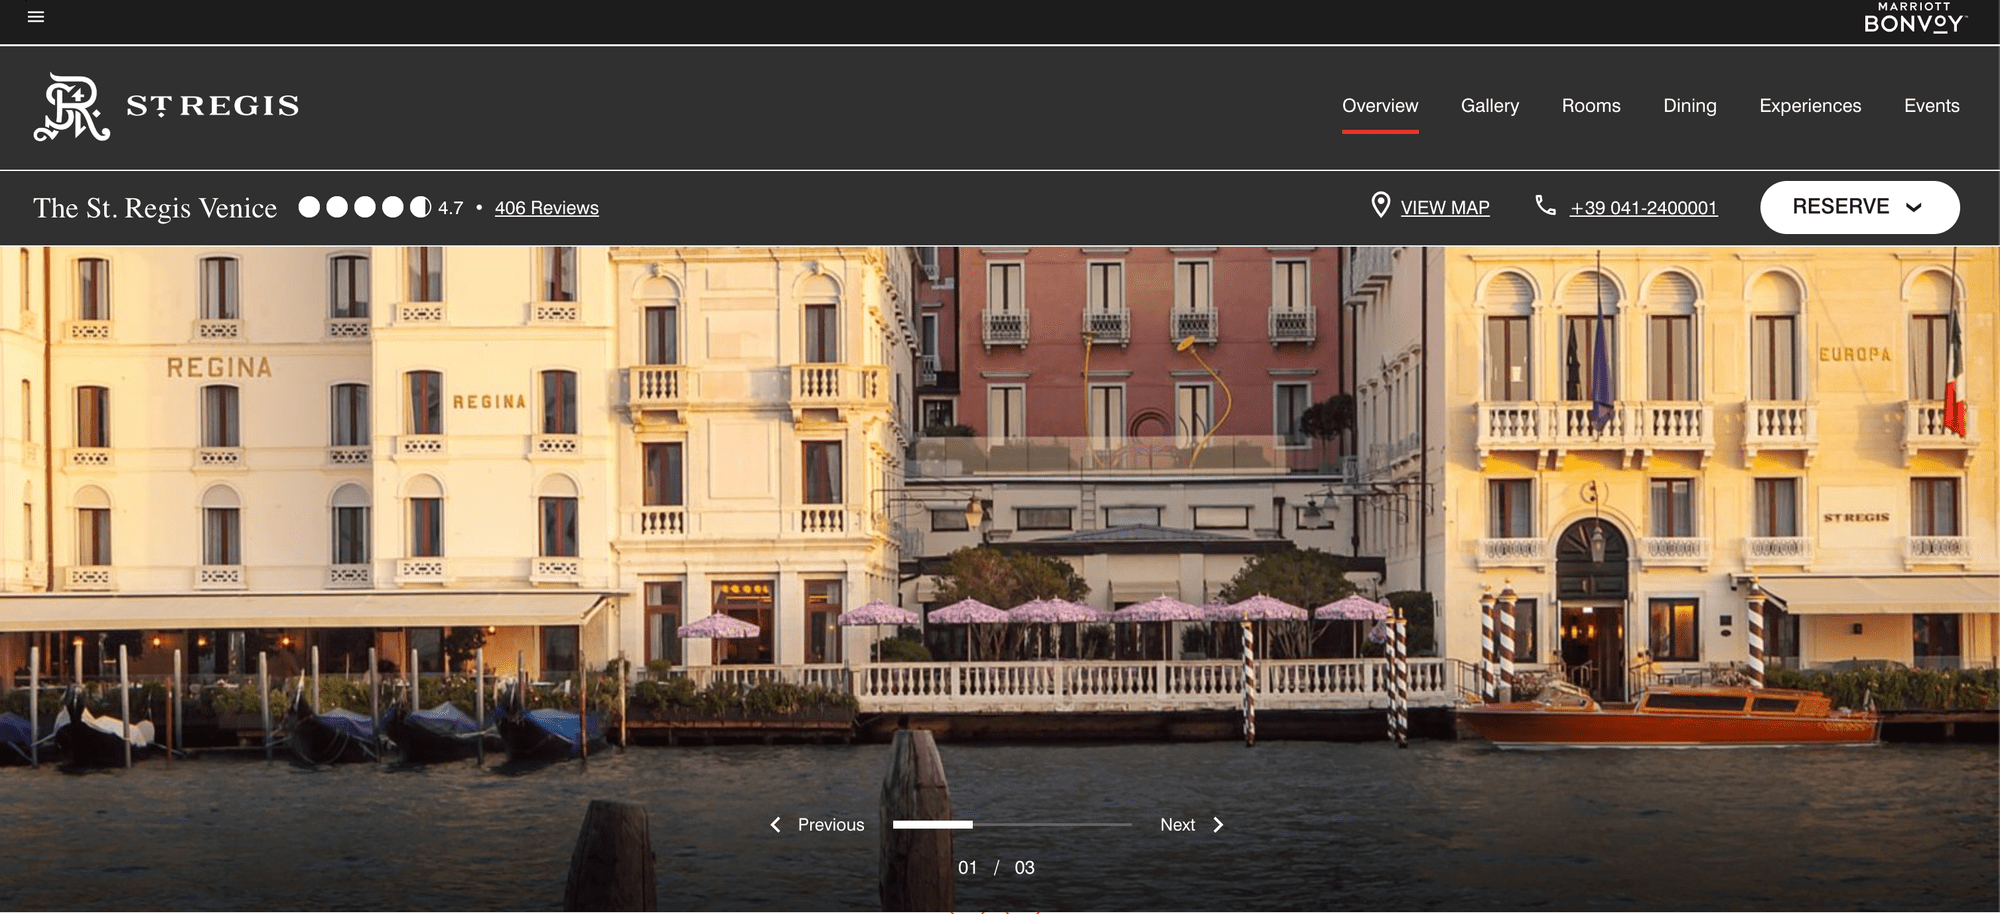This screenshot has height=914, width=2000.
Task: Click the phone handset icon
Action: click(x=1545, y=205)
